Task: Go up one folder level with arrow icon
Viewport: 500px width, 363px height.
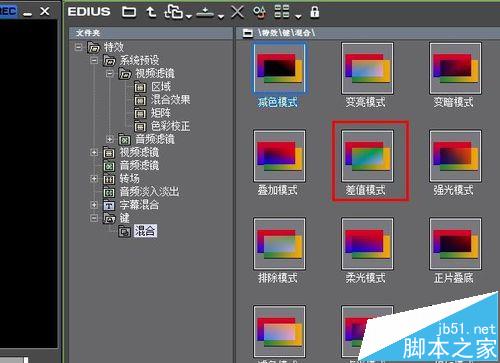Action: click(151, 12)
